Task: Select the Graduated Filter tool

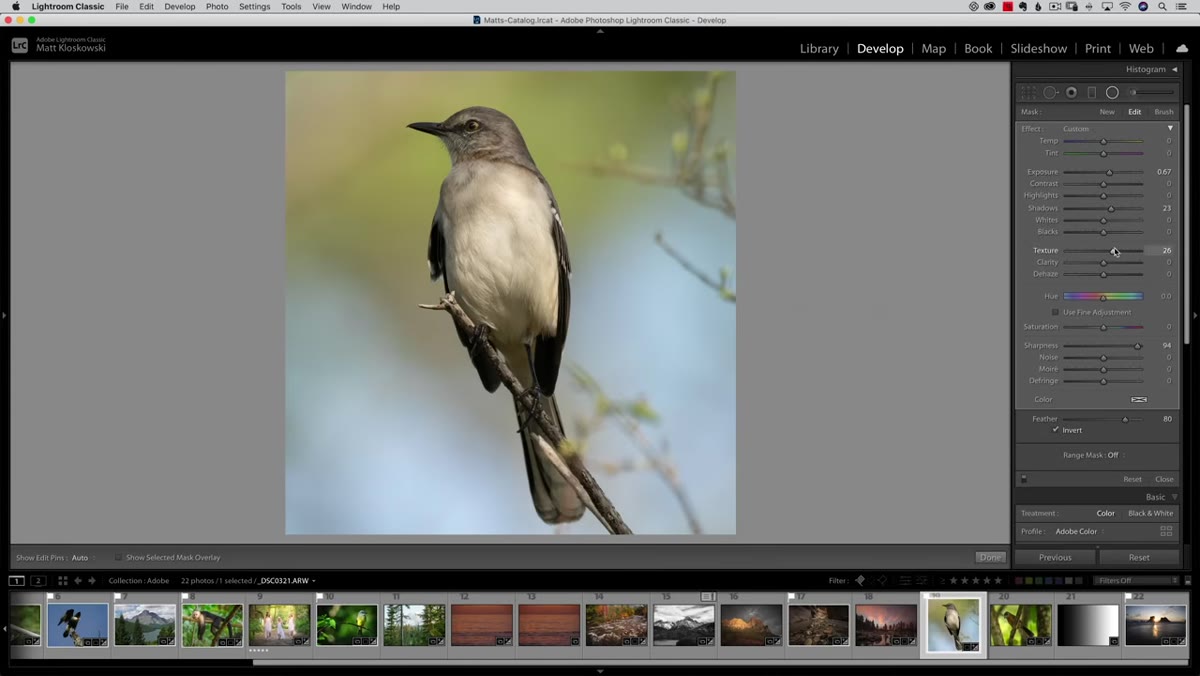Action: pos(1091,92)
